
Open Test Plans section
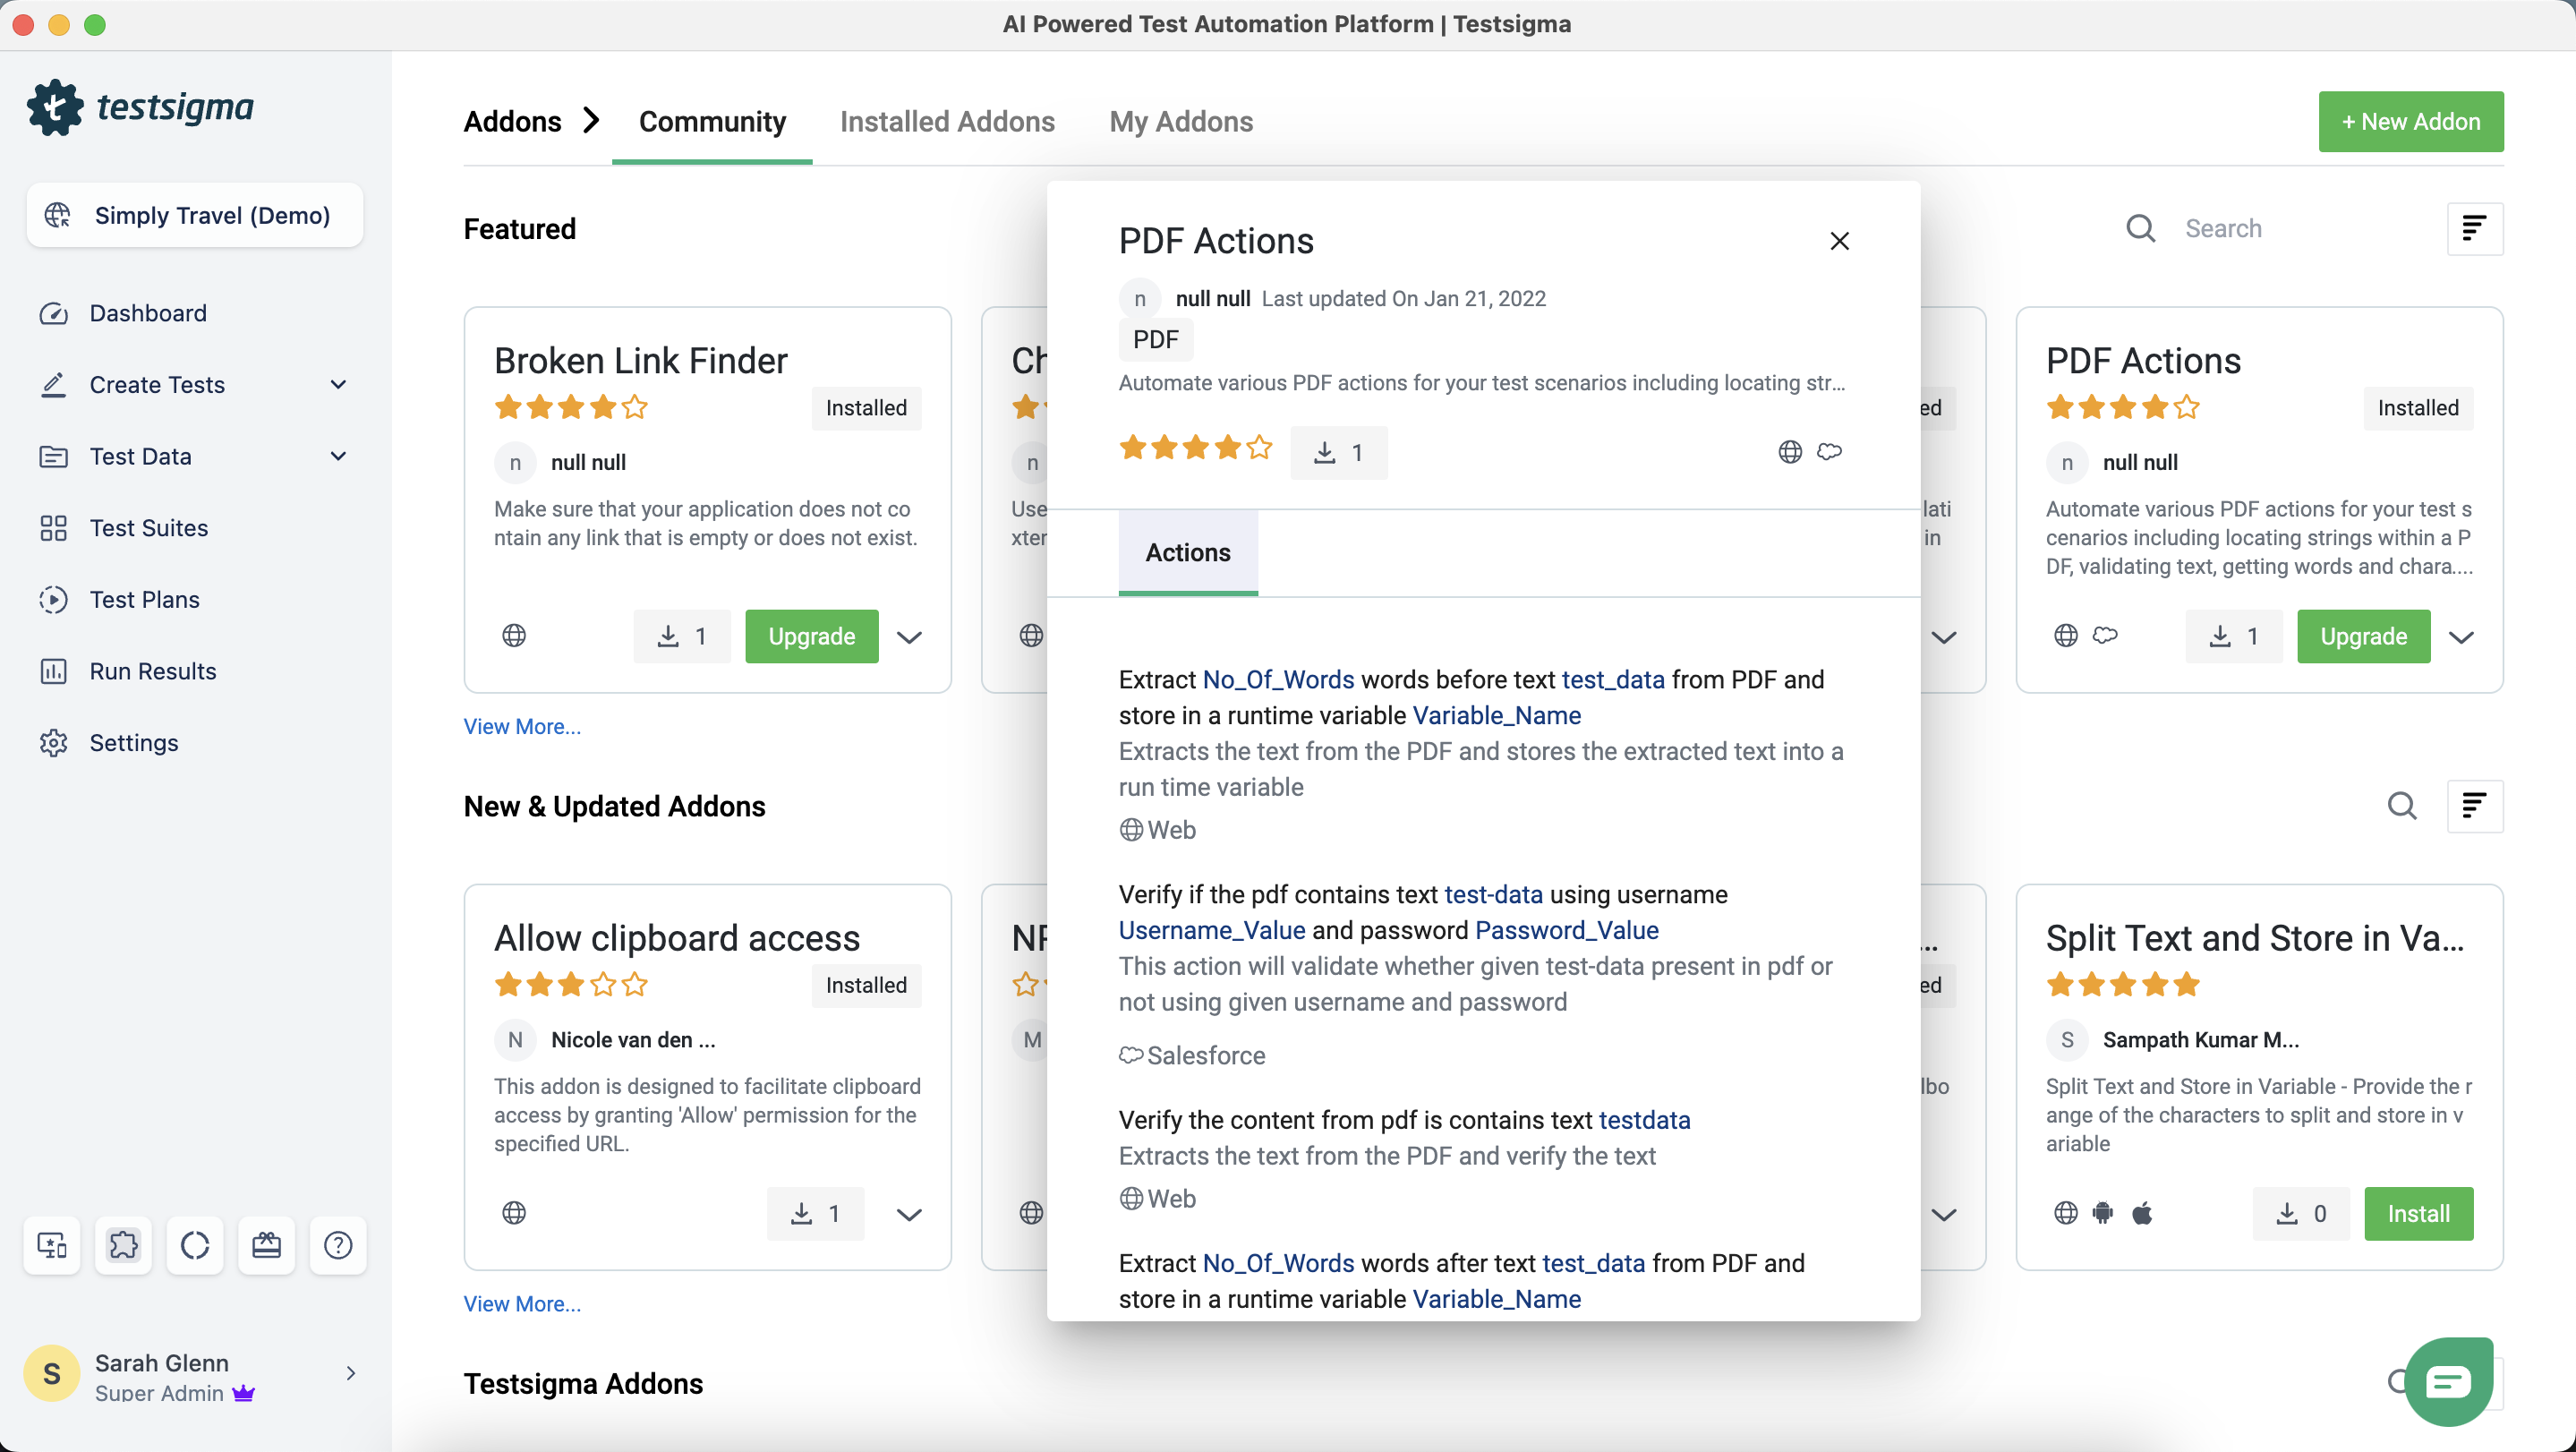pyautogui.click(x=145, y=599)
